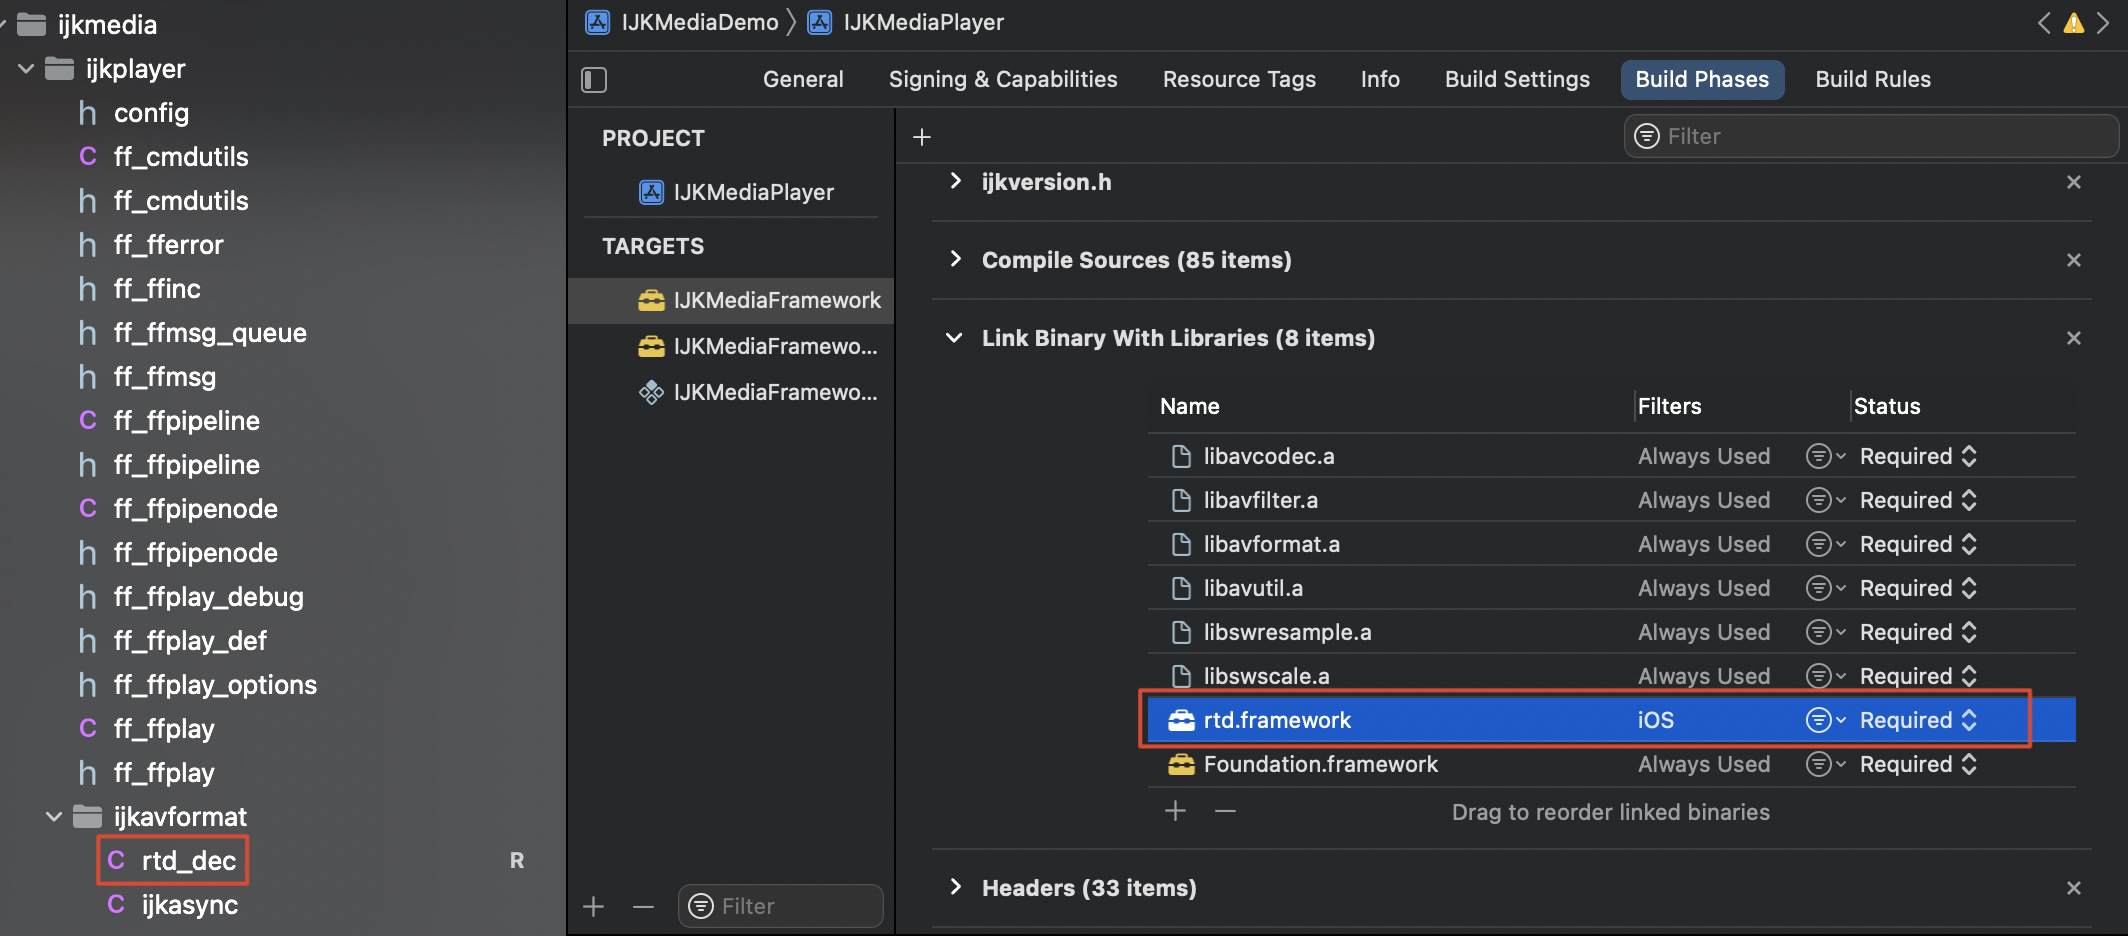Select the IJKMediaFramework target
Screen dimensions: 2128x936
click(x=731, y=300)
